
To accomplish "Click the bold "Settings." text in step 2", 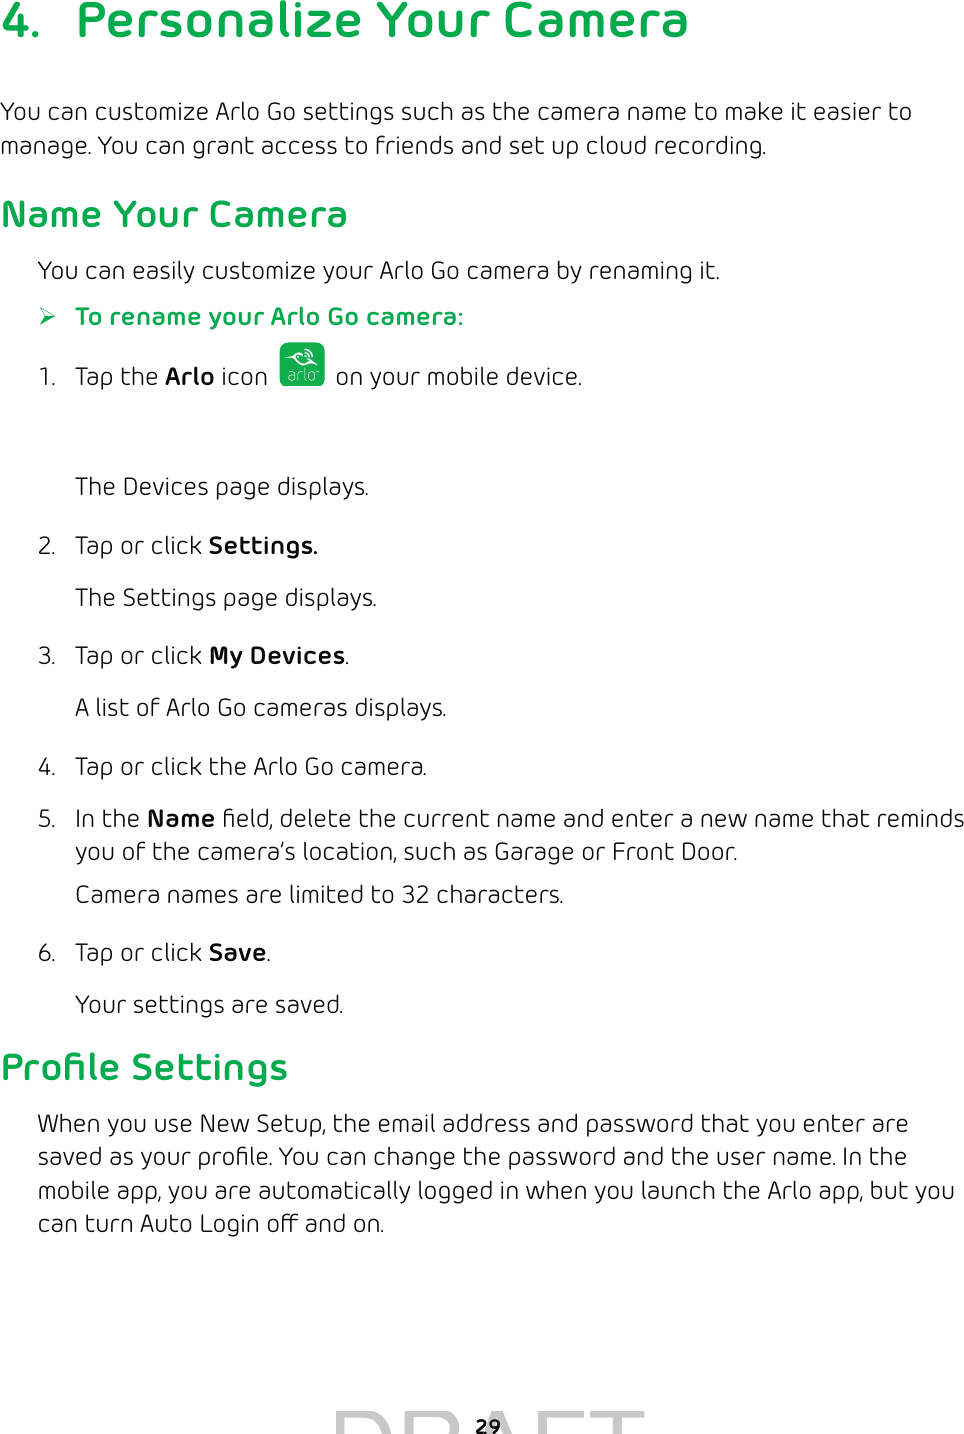I will (x=263, y=546).
